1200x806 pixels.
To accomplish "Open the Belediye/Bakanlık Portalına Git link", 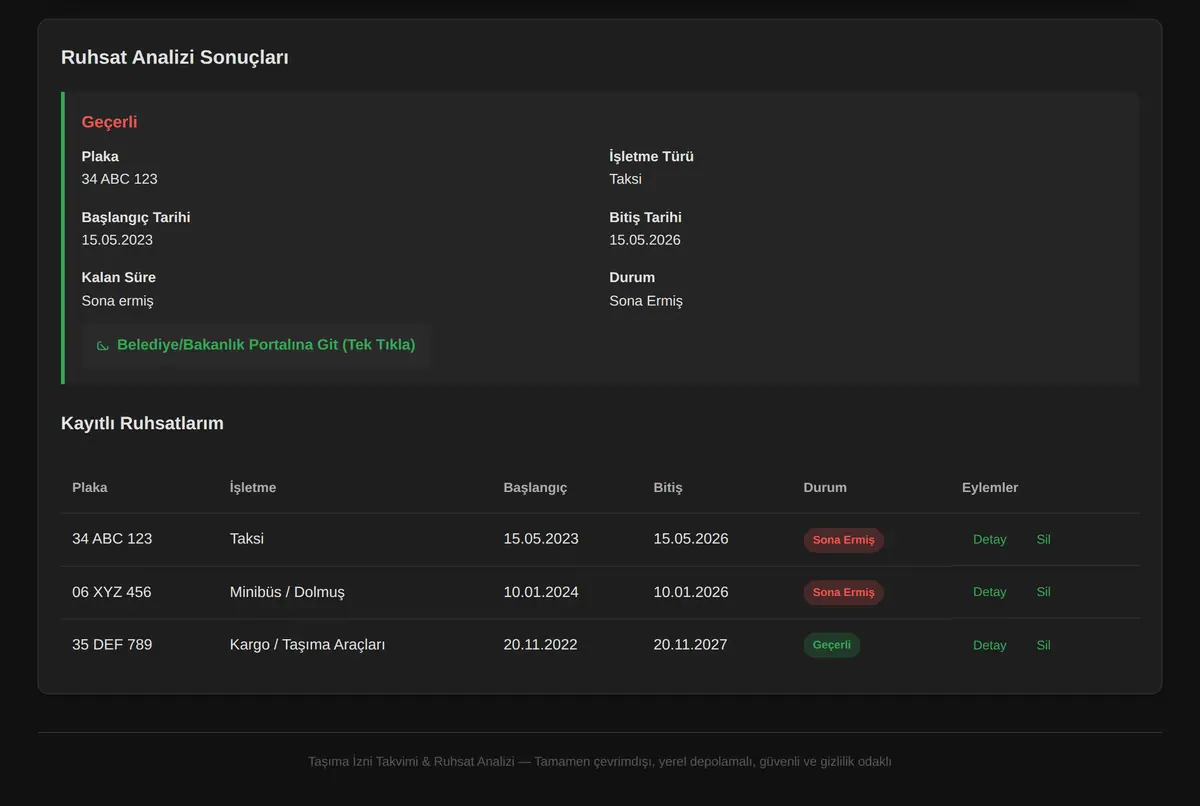I will (256, 345).
